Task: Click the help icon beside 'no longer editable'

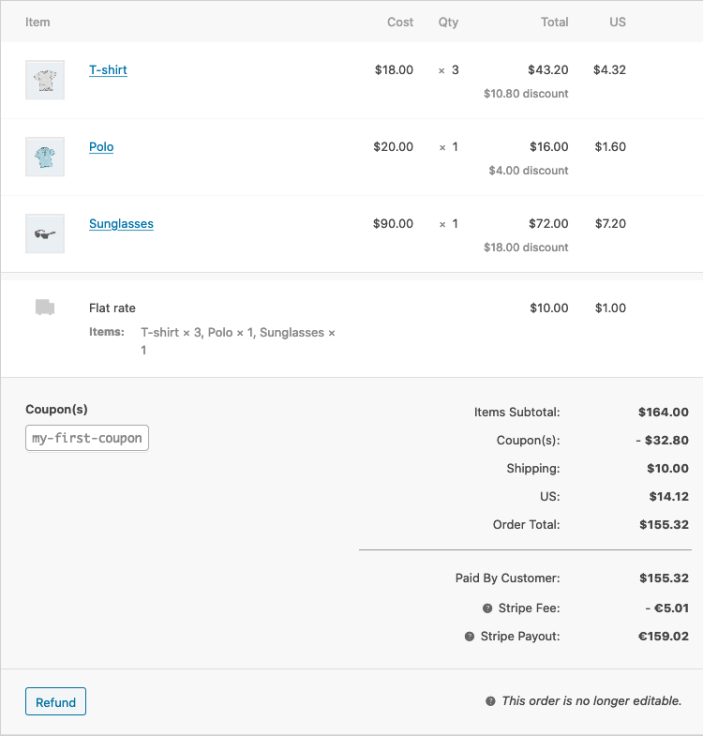Action: [490, 701]
